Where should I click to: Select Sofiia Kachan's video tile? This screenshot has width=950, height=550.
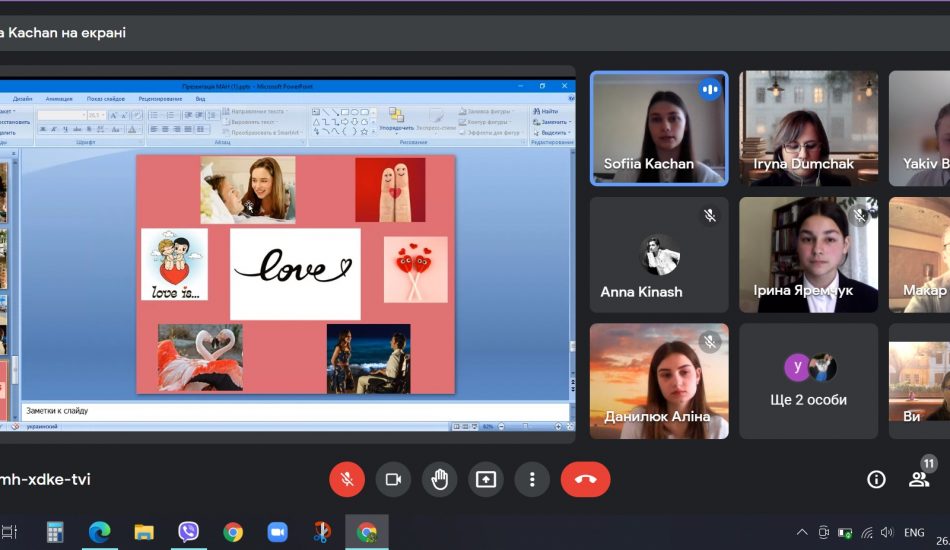(659, 128)
